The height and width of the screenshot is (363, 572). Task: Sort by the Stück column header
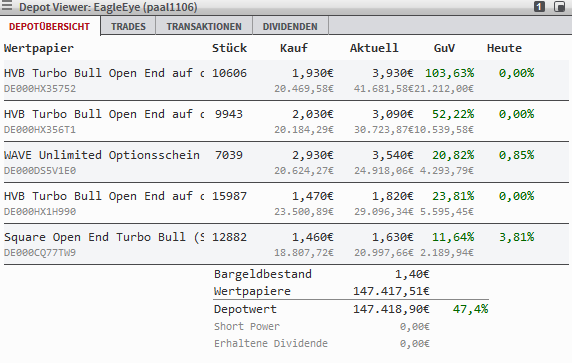tap(229, 48)
